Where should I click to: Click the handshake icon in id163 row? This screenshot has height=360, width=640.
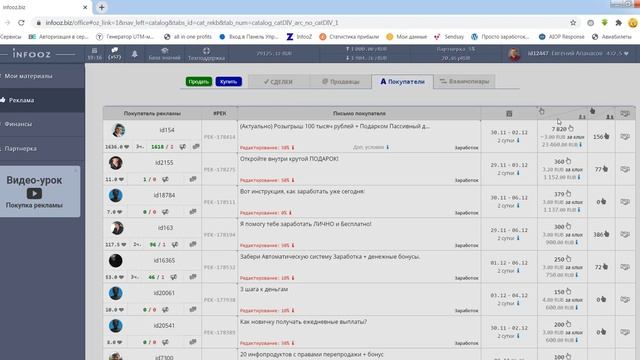click(x=625, y=234)
